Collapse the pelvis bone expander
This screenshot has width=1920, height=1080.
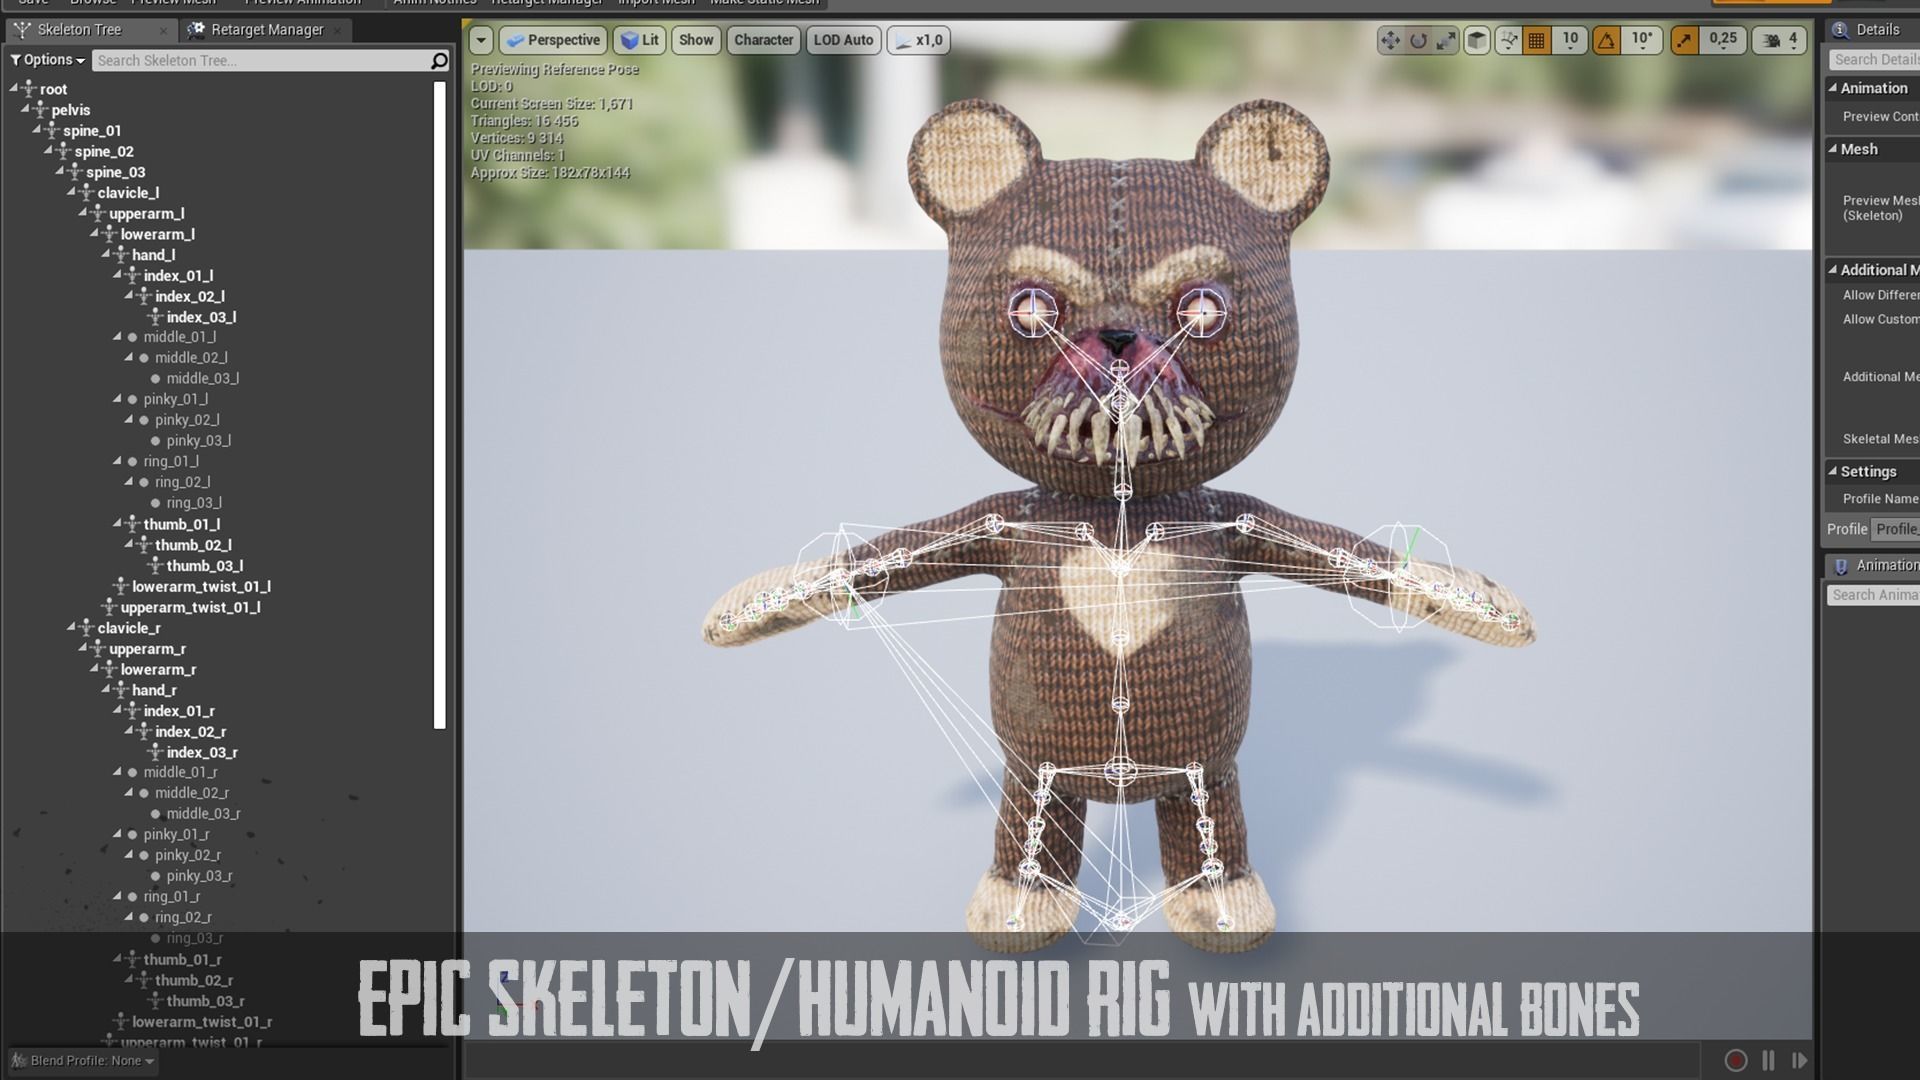point(26,109)
